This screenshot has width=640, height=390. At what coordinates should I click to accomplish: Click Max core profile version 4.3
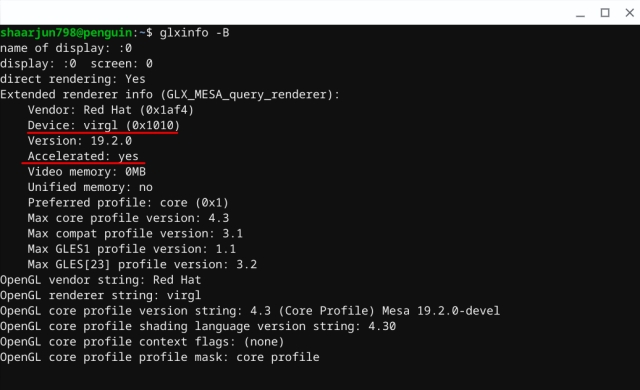click(x=128, y=218)
